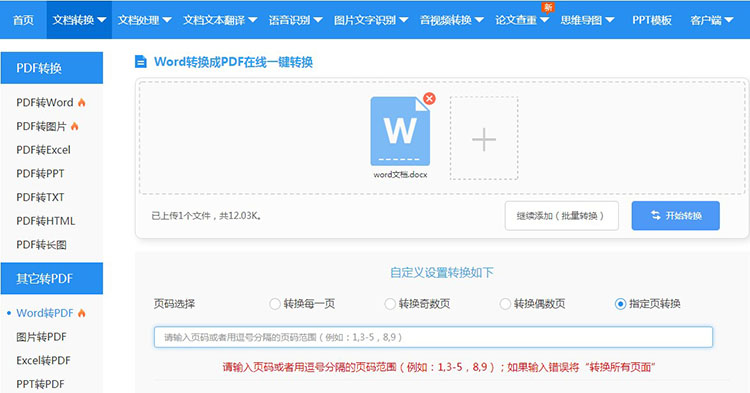The image size is (750, 393).
Task: Open the PPT模板 menu item
Action: point(652,20)
